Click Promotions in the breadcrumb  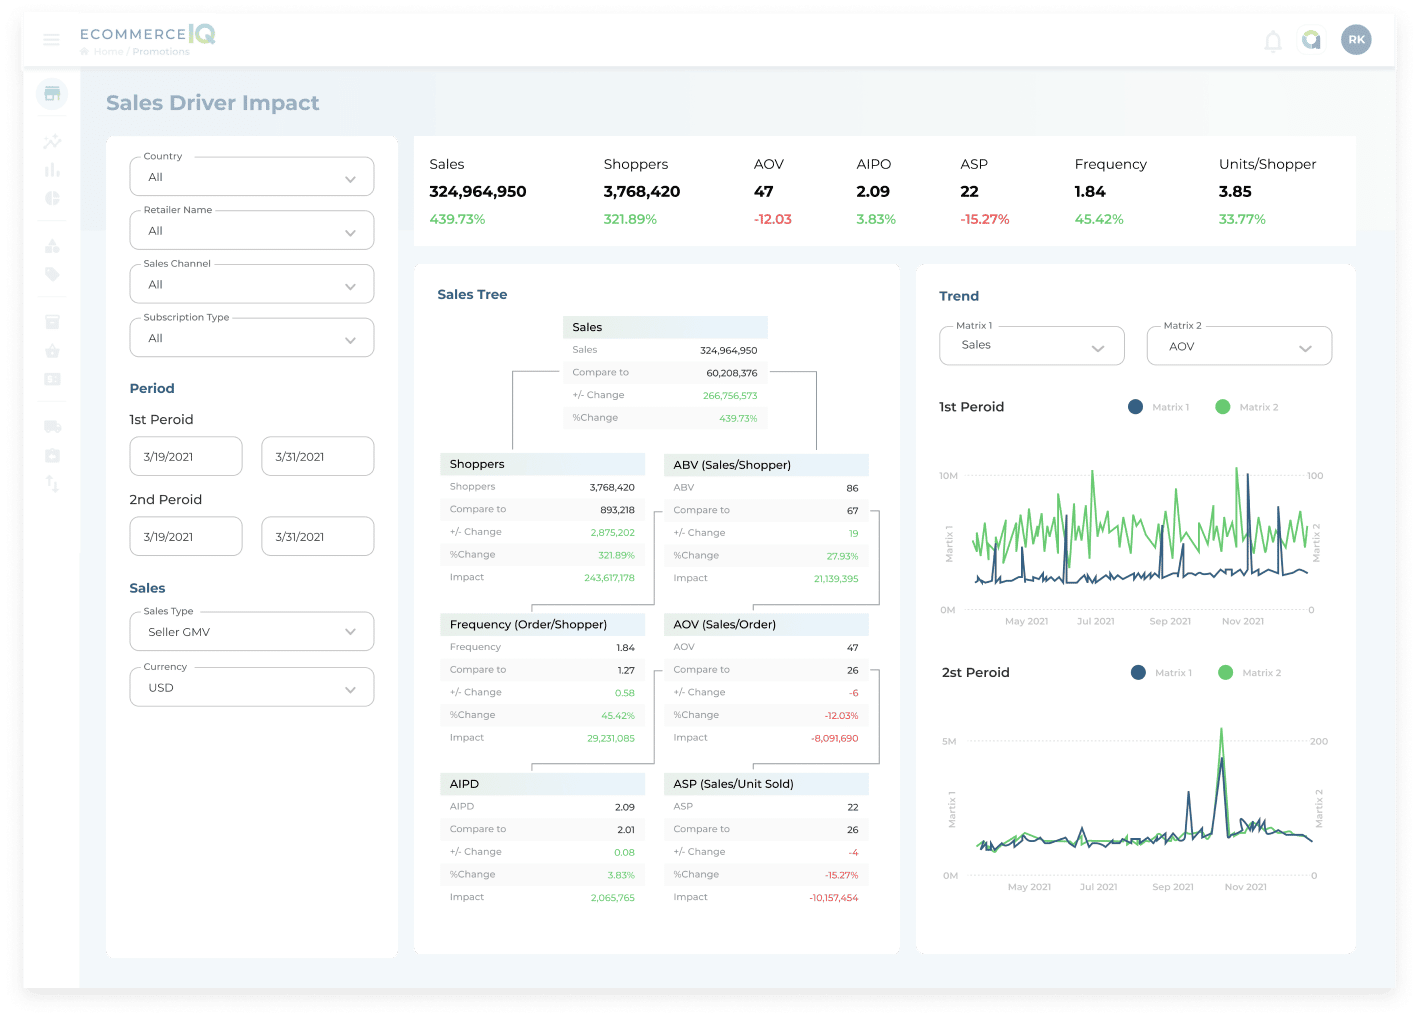coord(161,52)
